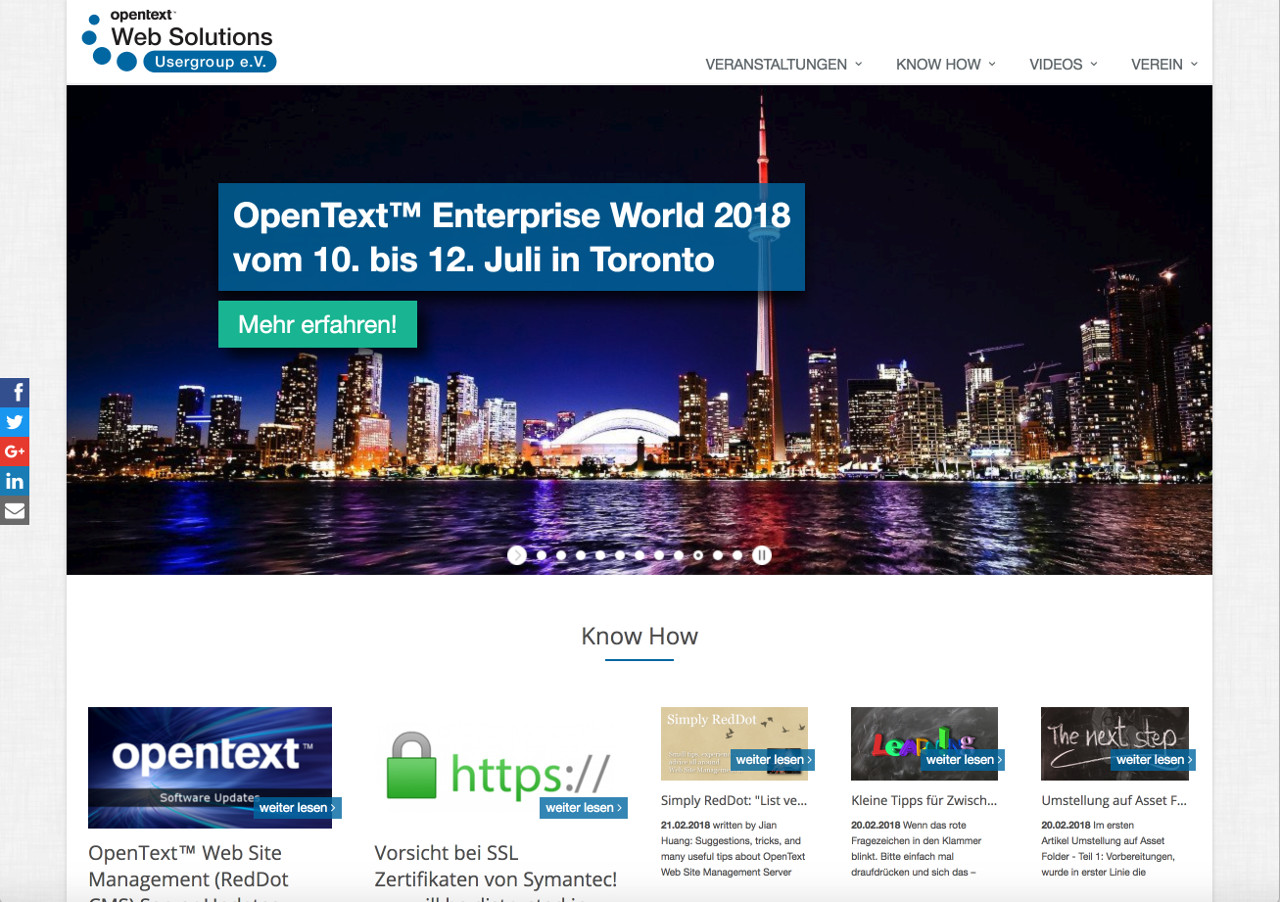1280x902 pixels.
Task: Jump to the second slide dot
Action: [561, 555]
